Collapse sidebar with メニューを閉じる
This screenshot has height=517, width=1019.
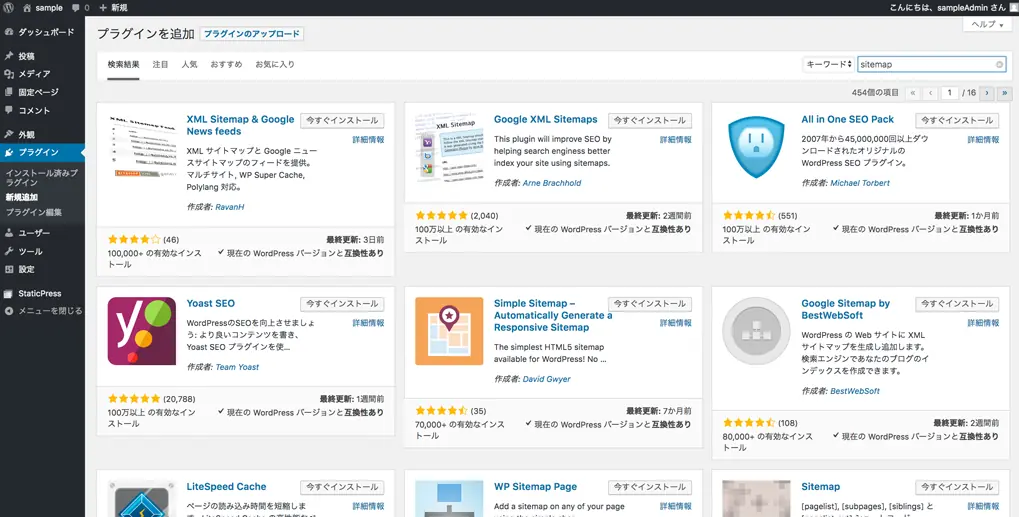42,311
